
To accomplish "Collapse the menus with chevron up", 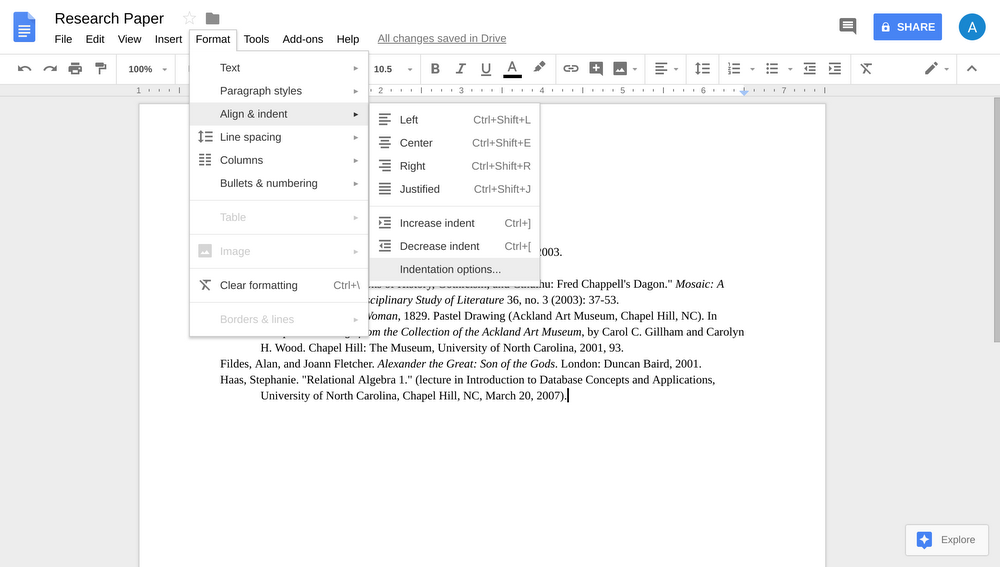I will point(971,68).
